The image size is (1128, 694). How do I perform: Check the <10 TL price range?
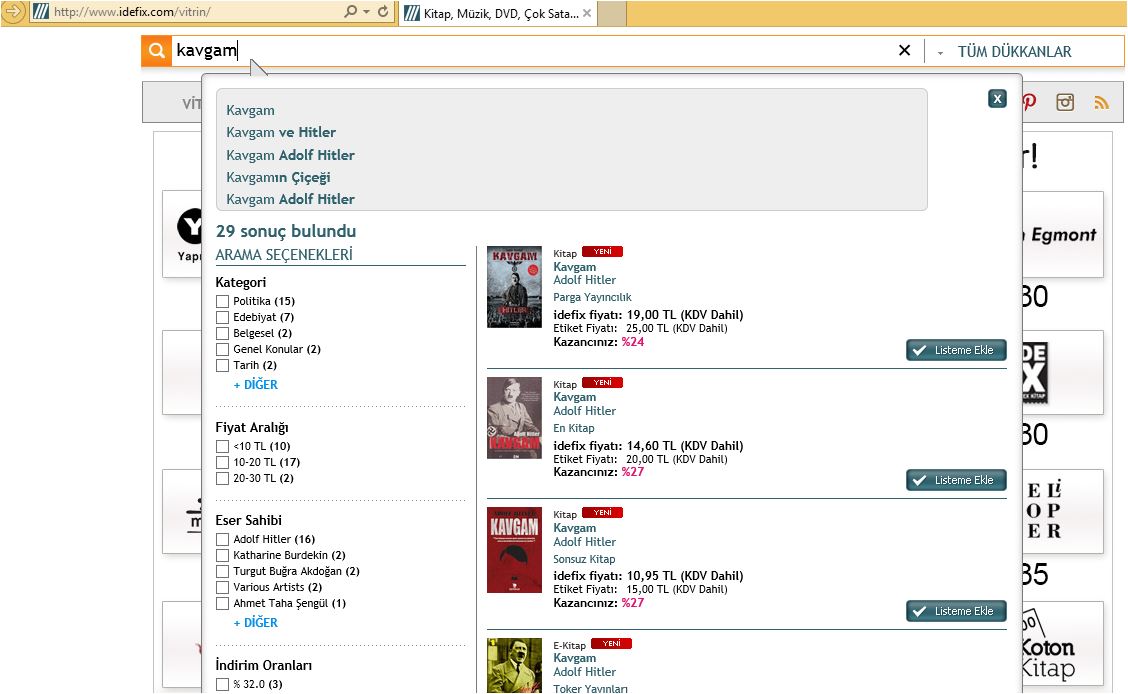coord(223,447)
